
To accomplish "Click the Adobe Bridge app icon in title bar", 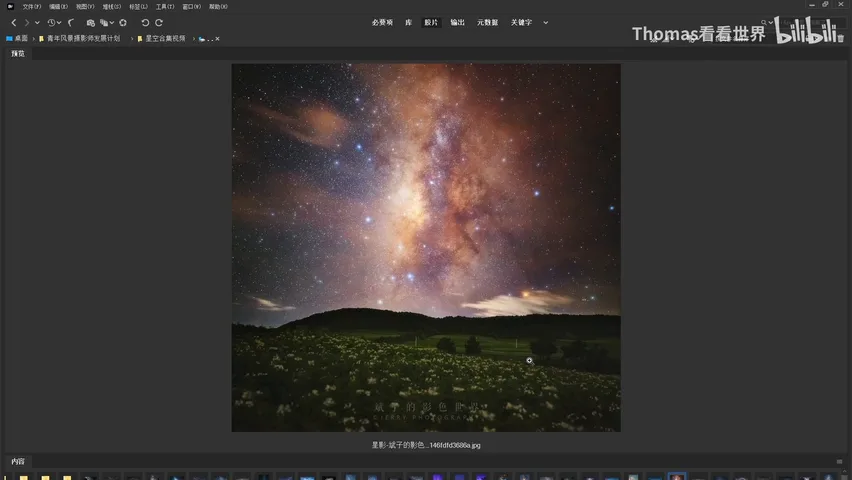I will [10, 7].
